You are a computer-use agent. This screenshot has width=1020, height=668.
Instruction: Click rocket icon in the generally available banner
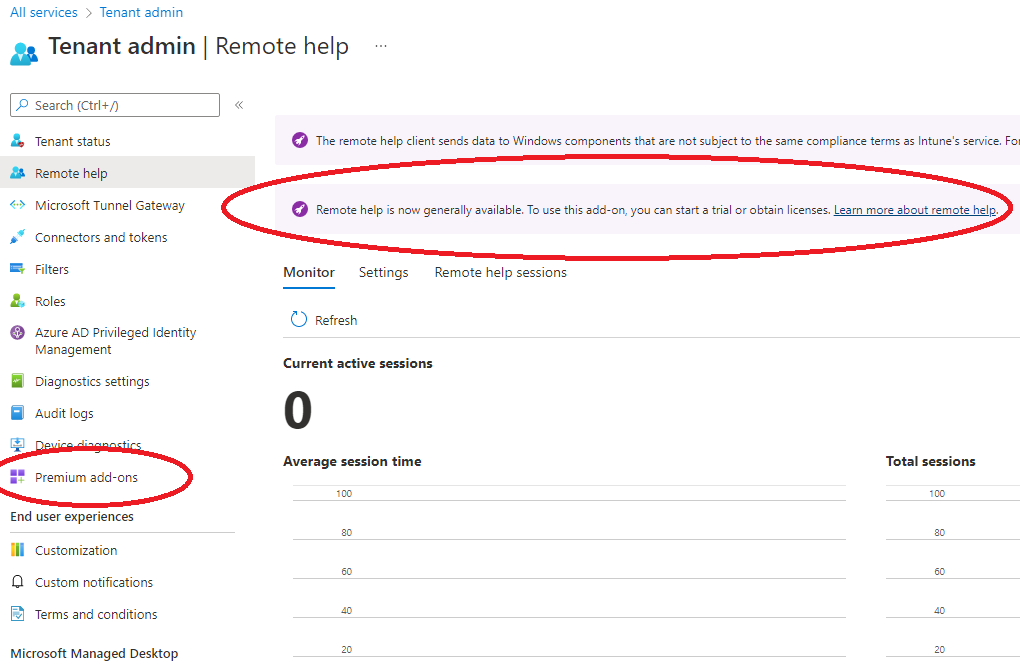click(x=300, y=209)
